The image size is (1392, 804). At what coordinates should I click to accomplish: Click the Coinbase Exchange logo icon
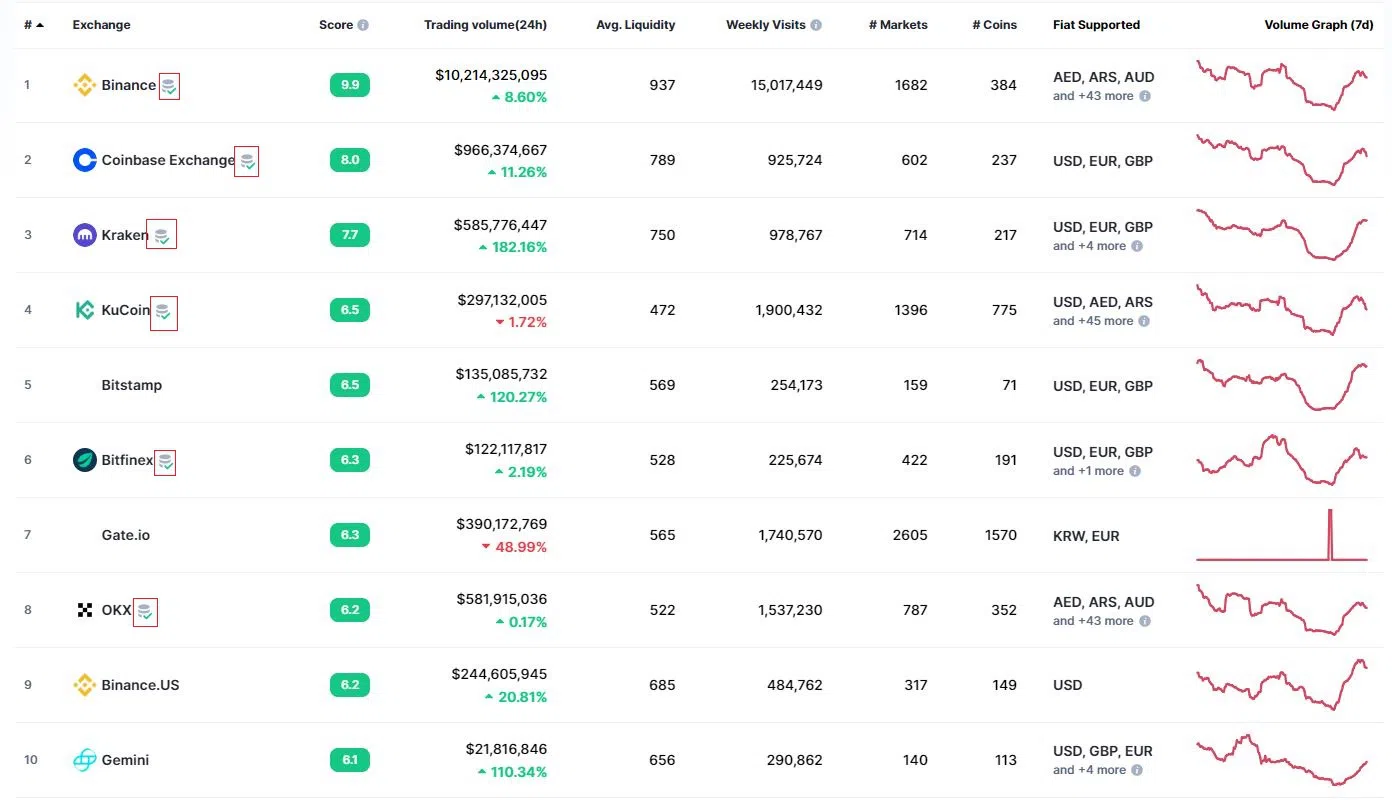[85, 160]
